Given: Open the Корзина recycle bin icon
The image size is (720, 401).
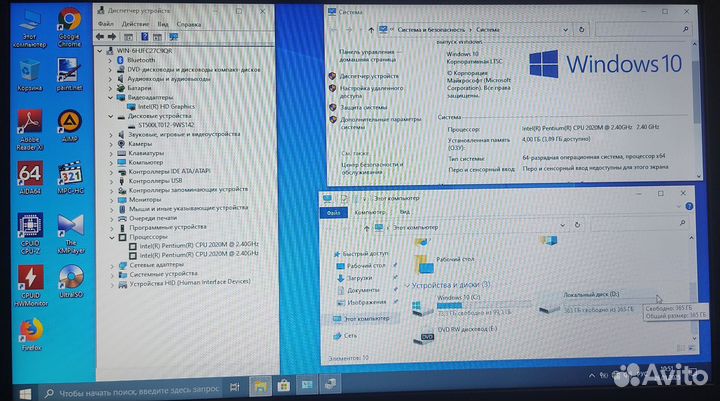Looking at the screenshot, I should point(30,73).
